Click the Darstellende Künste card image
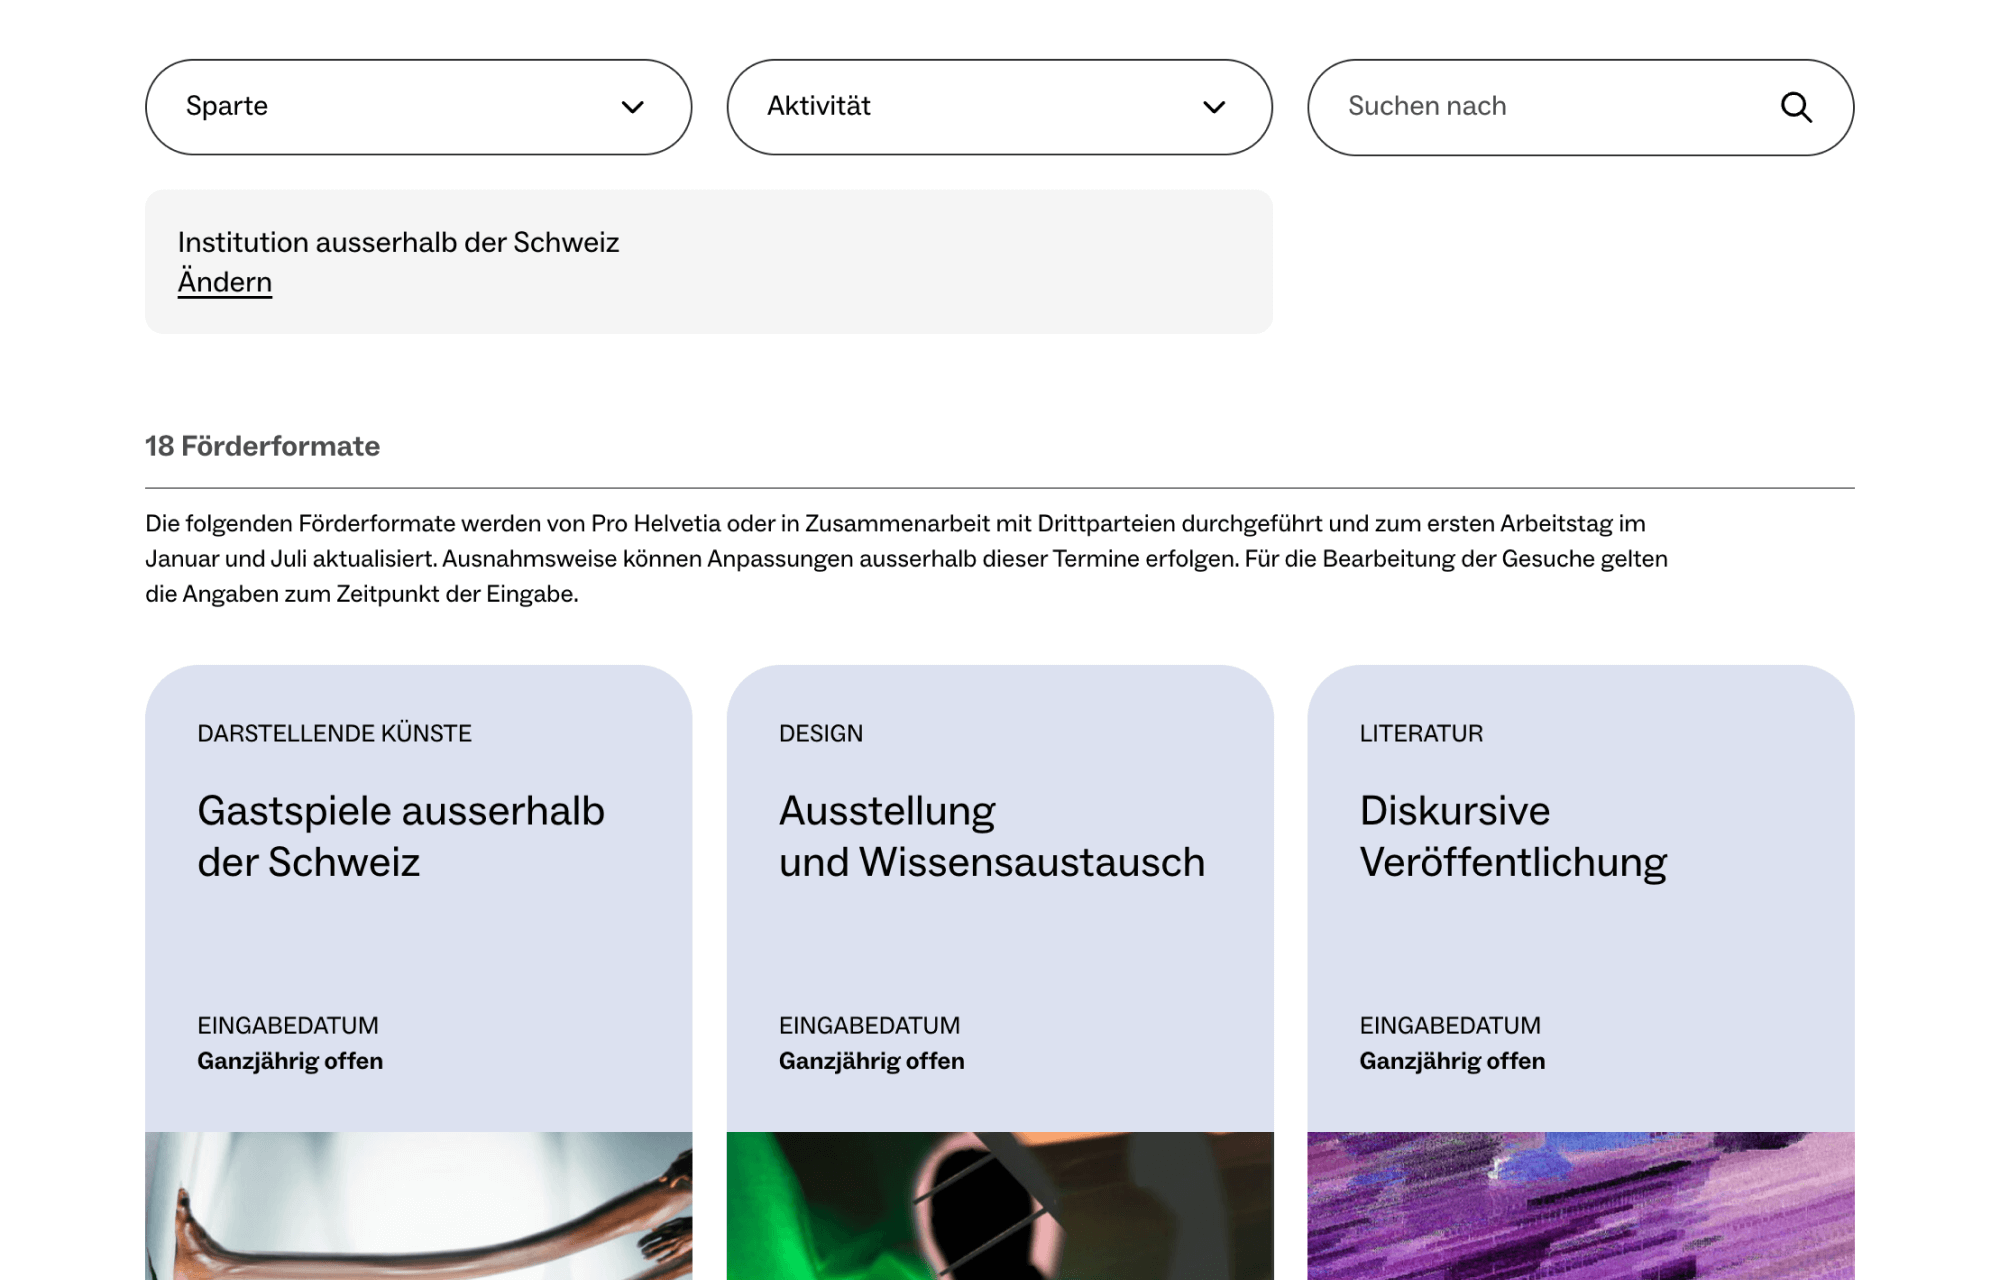The height and width of the screenshot is (1280, 2000). tap(418, 1205)
